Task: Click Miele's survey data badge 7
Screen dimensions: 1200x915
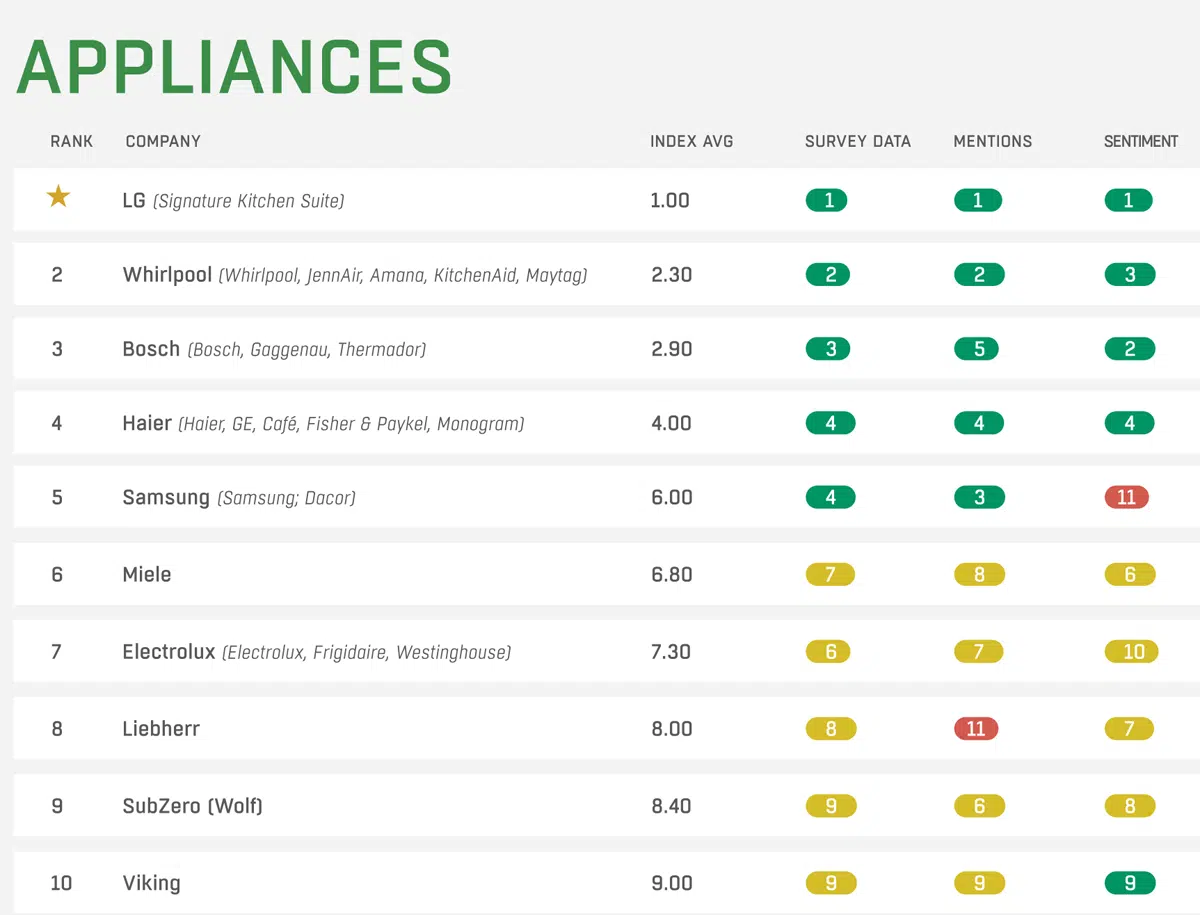Action: (x=830, y=574)
